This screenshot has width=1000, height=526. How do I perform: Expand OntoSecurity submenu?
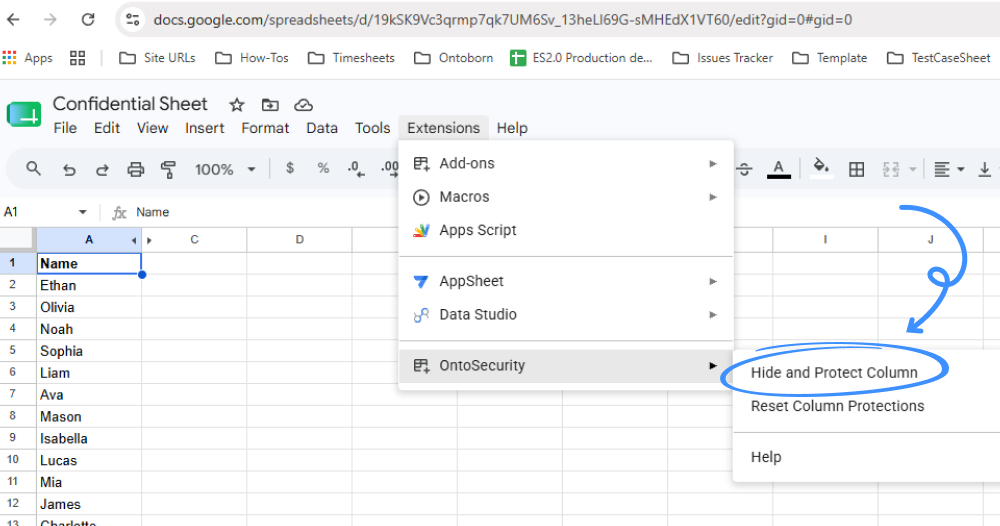pyautogui.click(x=566, y=366)
